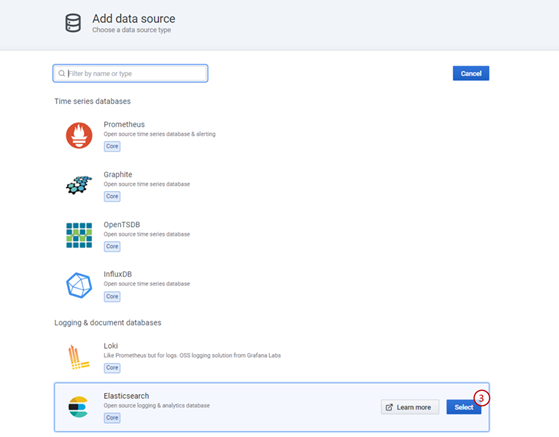
Task: Click the 'Logging & document databases' heading
Action: pos(108,323)
